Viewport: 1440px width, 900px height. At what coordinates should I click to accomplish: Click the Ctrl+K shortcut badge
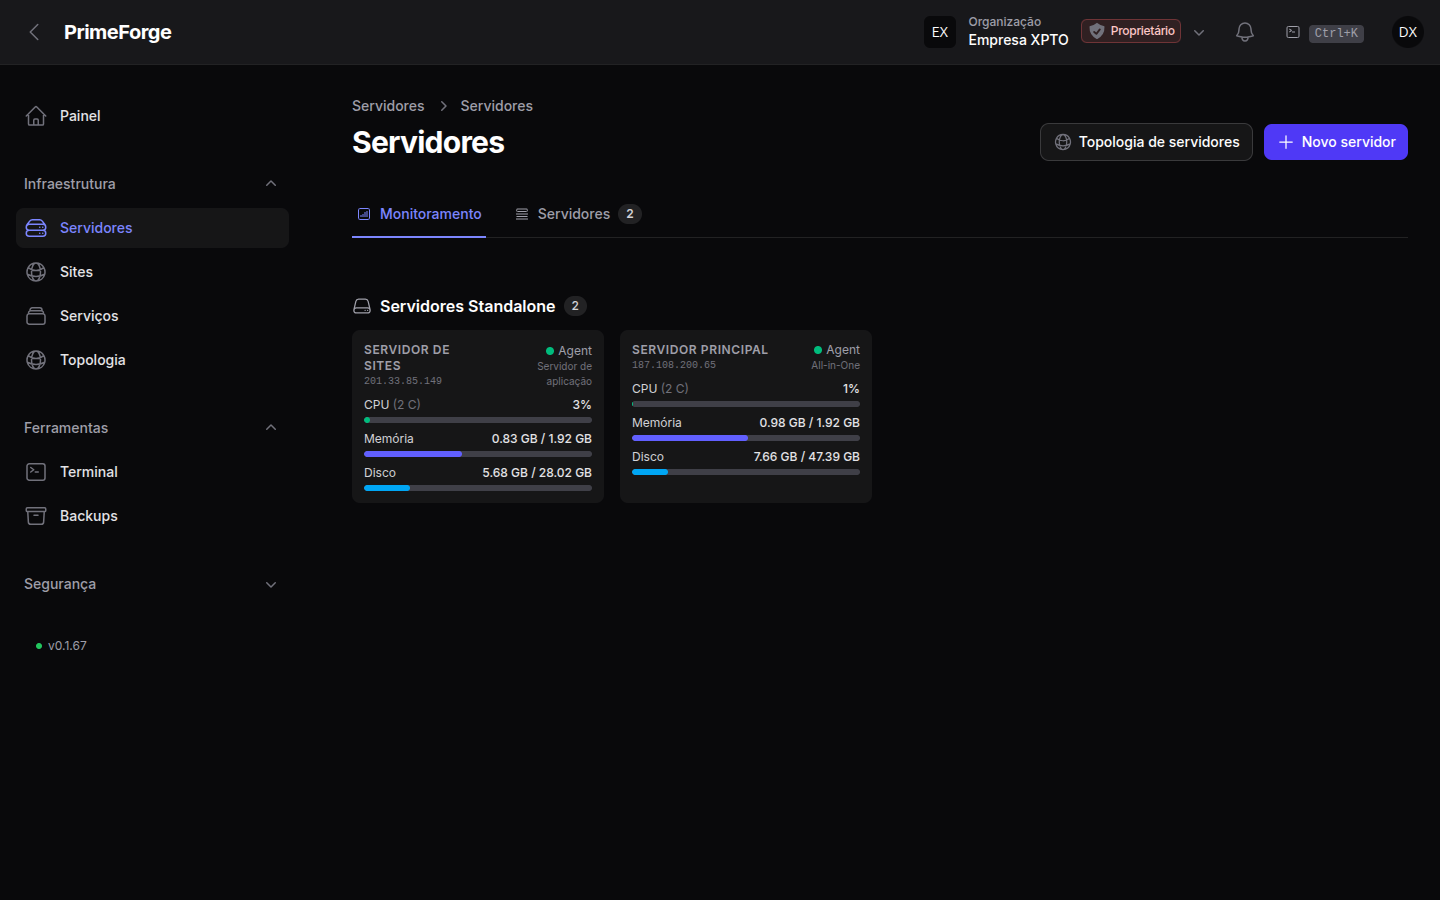[x=1336, y=33]
